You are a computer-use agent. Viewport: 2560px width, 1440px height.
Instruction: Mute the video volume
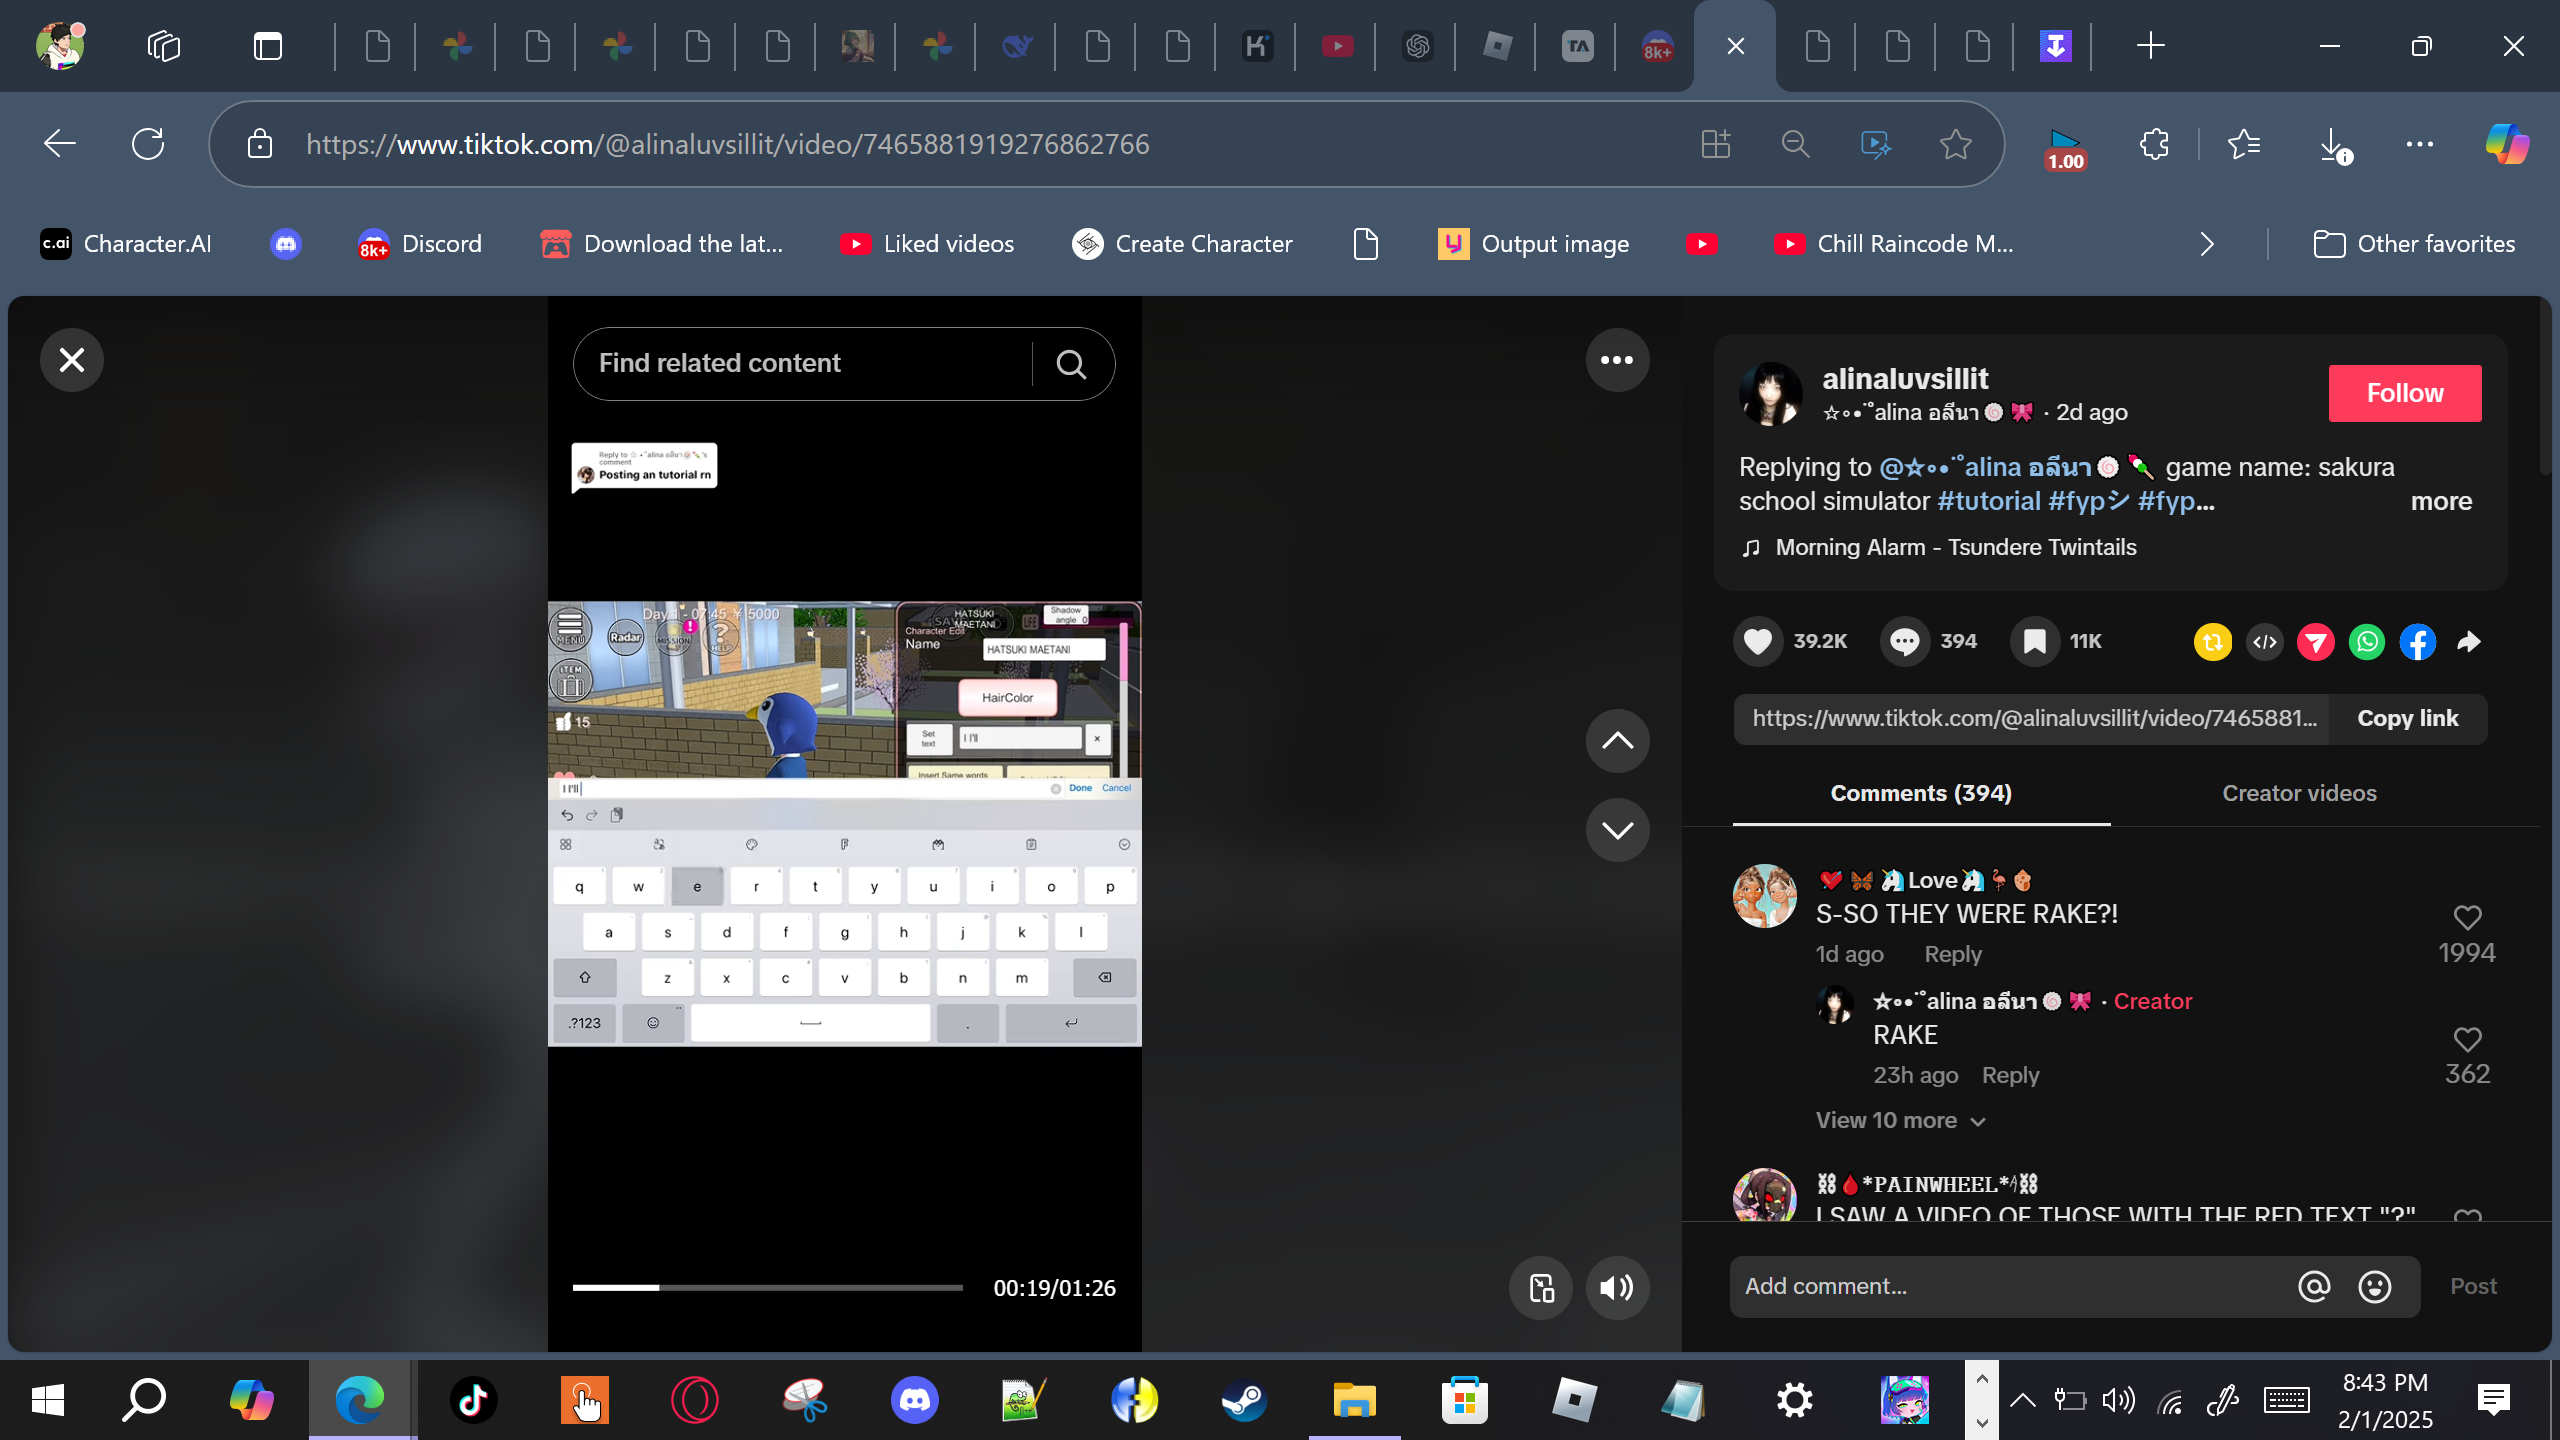pyautogui.click(x=1617, y=1288)
